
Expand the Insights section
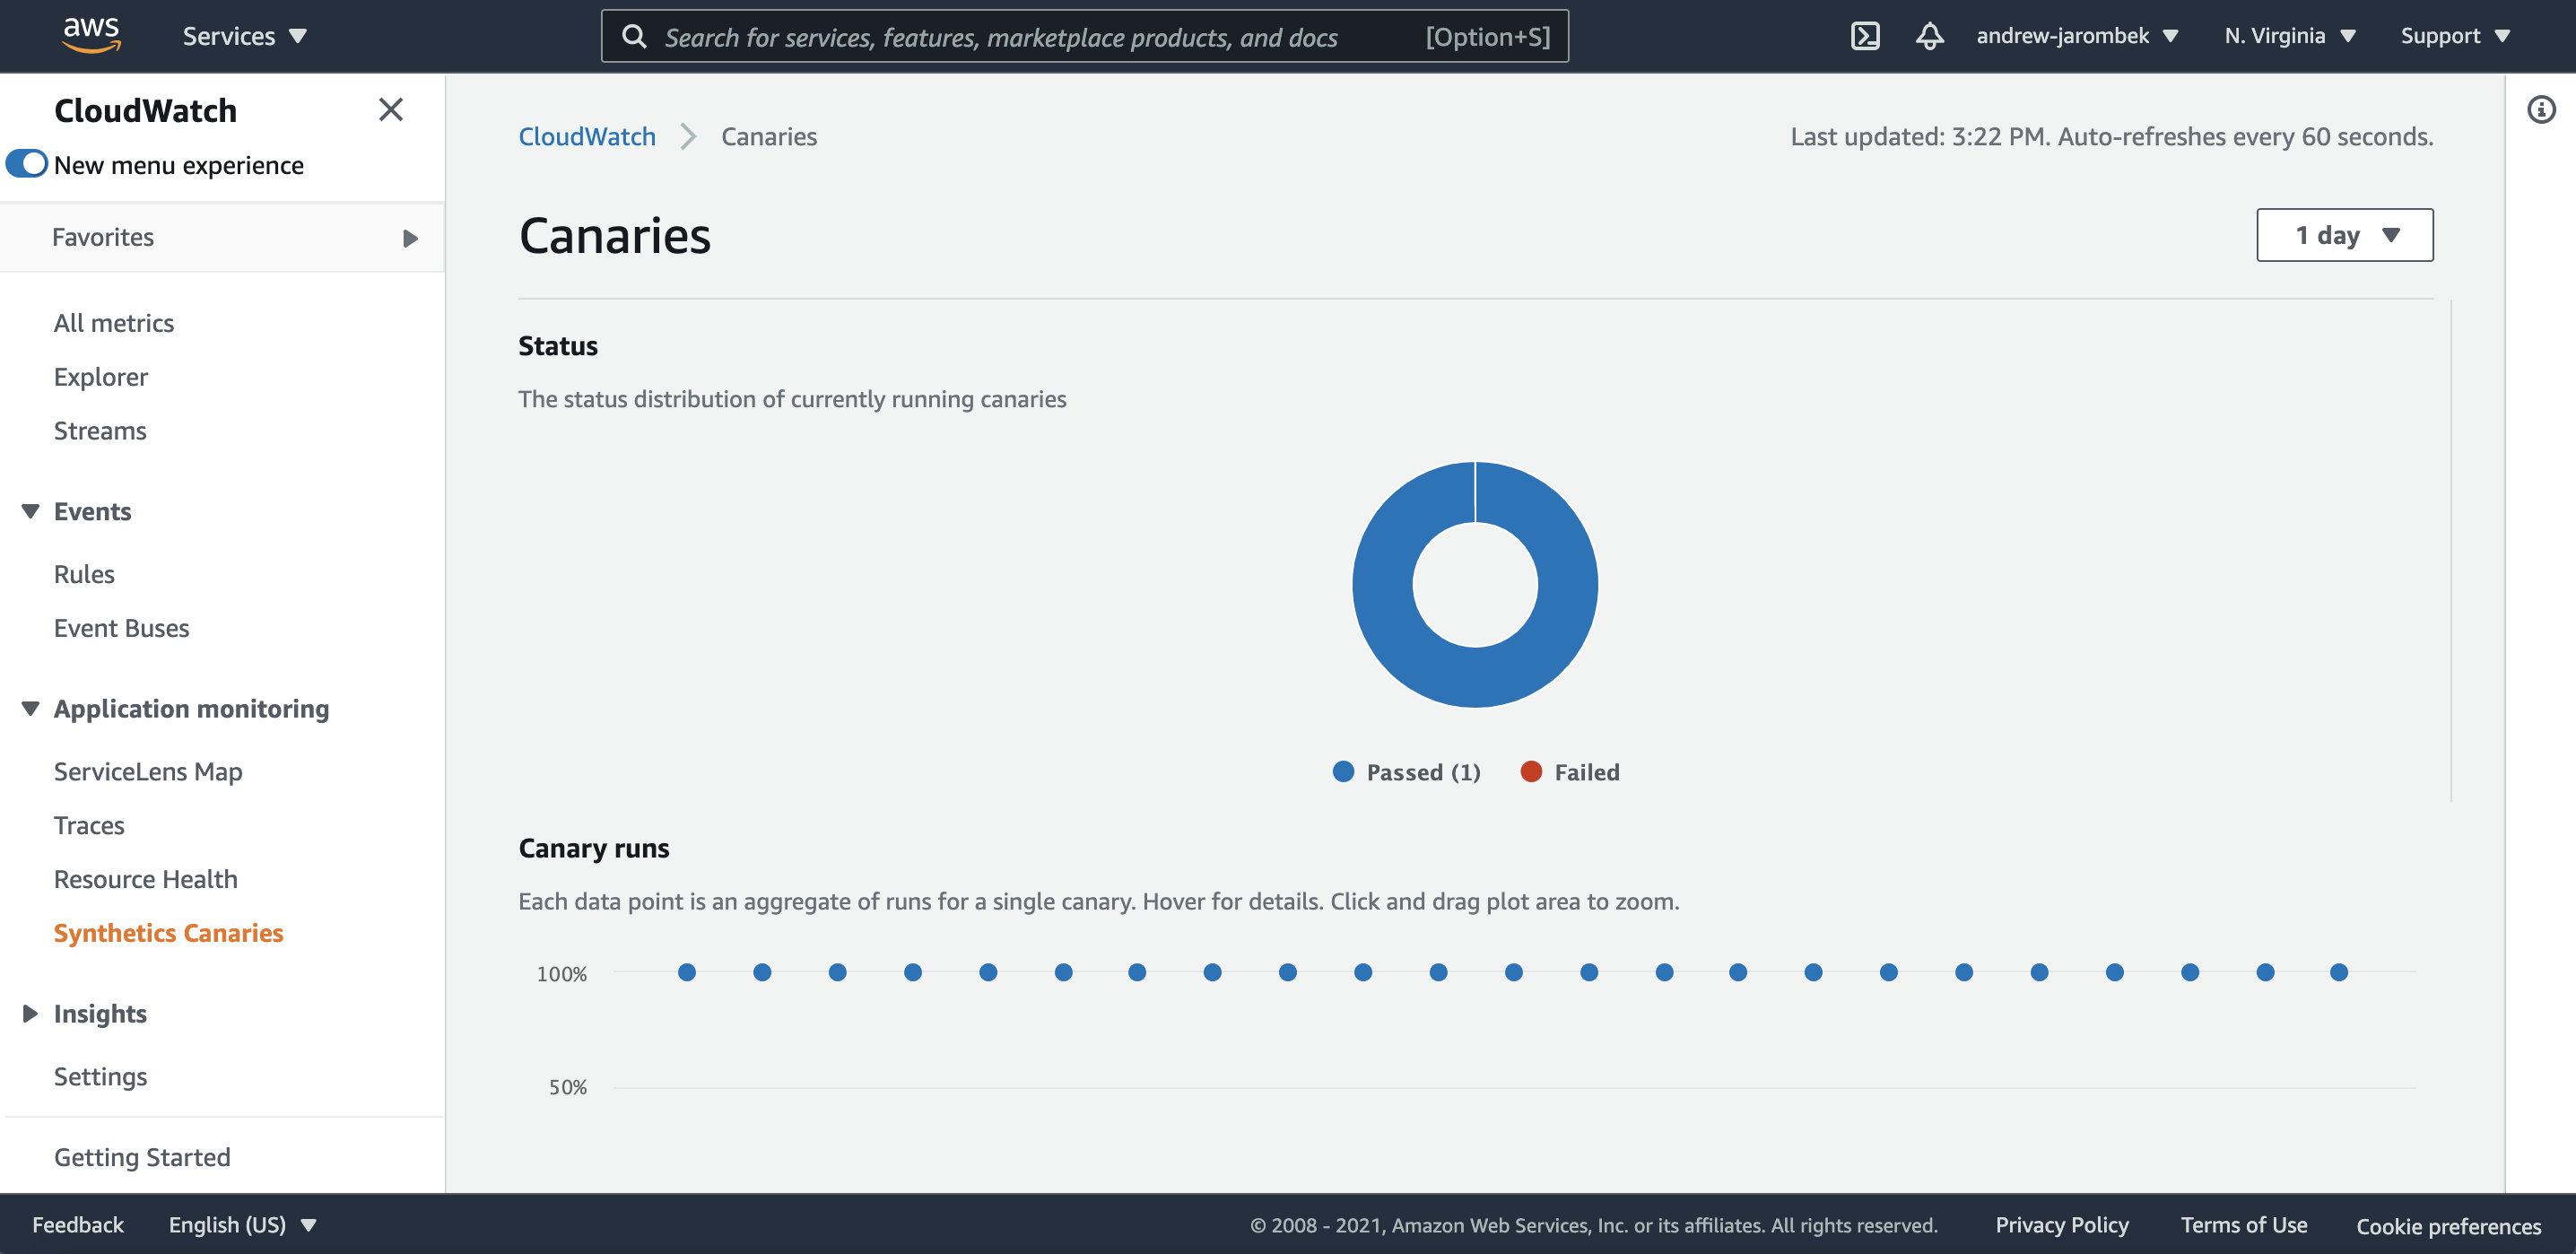(30, 1013)
